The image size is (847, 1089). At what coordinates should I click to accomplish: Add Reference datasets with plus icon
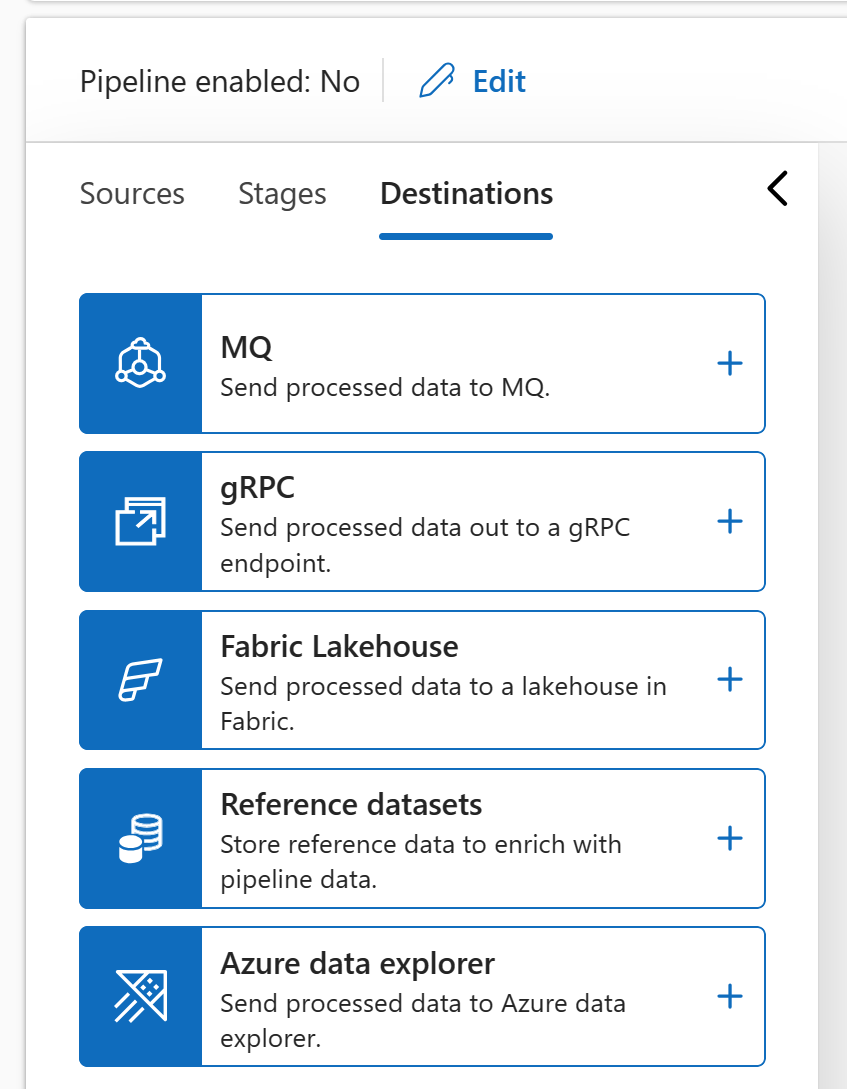730,838
